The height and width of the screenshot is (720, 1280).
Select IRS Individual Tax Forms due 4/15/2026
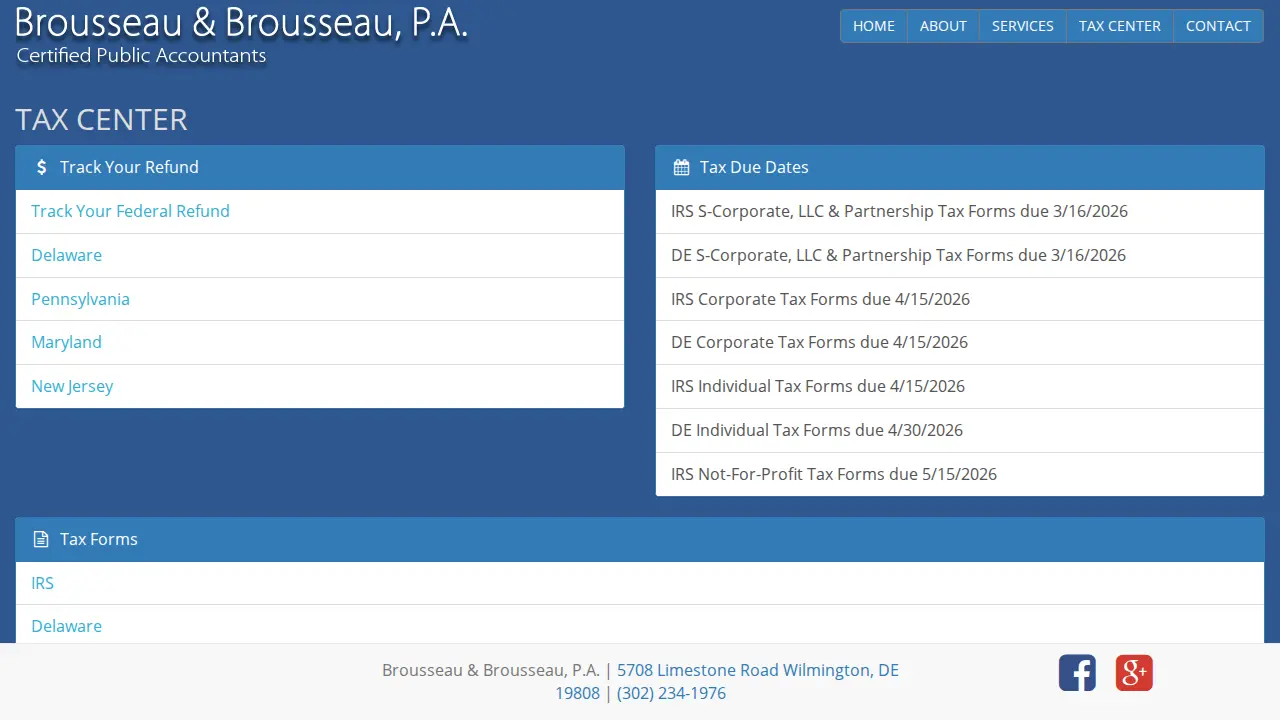960,386
